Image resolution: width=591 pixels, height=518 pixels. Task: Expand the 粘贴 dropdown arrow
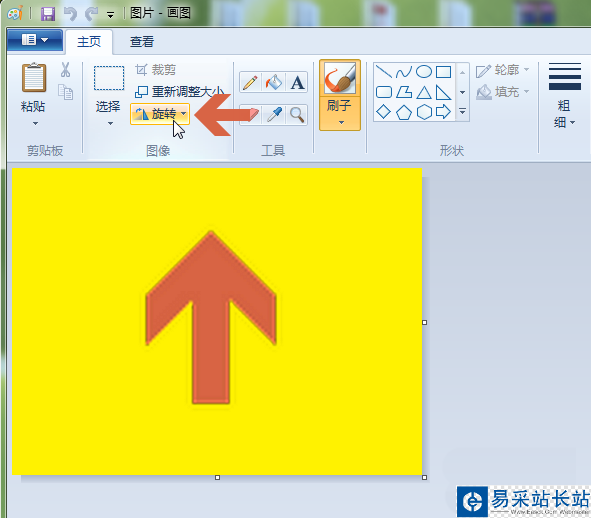(x=35, y=123)
